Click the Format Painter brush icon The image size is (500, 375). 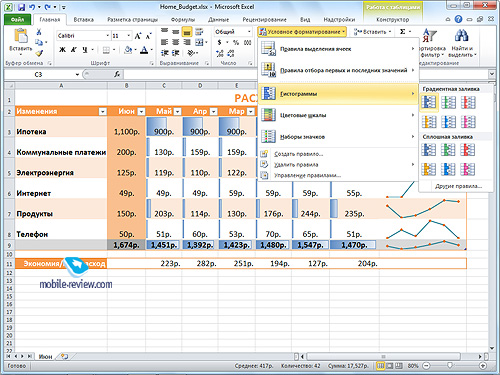coord(39,53)
